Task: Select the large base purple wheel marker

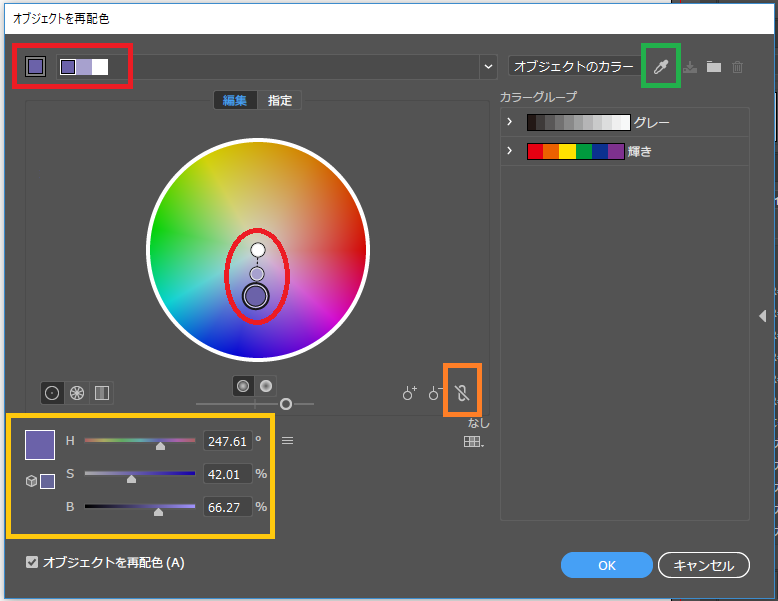Action: tap(256, 297)
